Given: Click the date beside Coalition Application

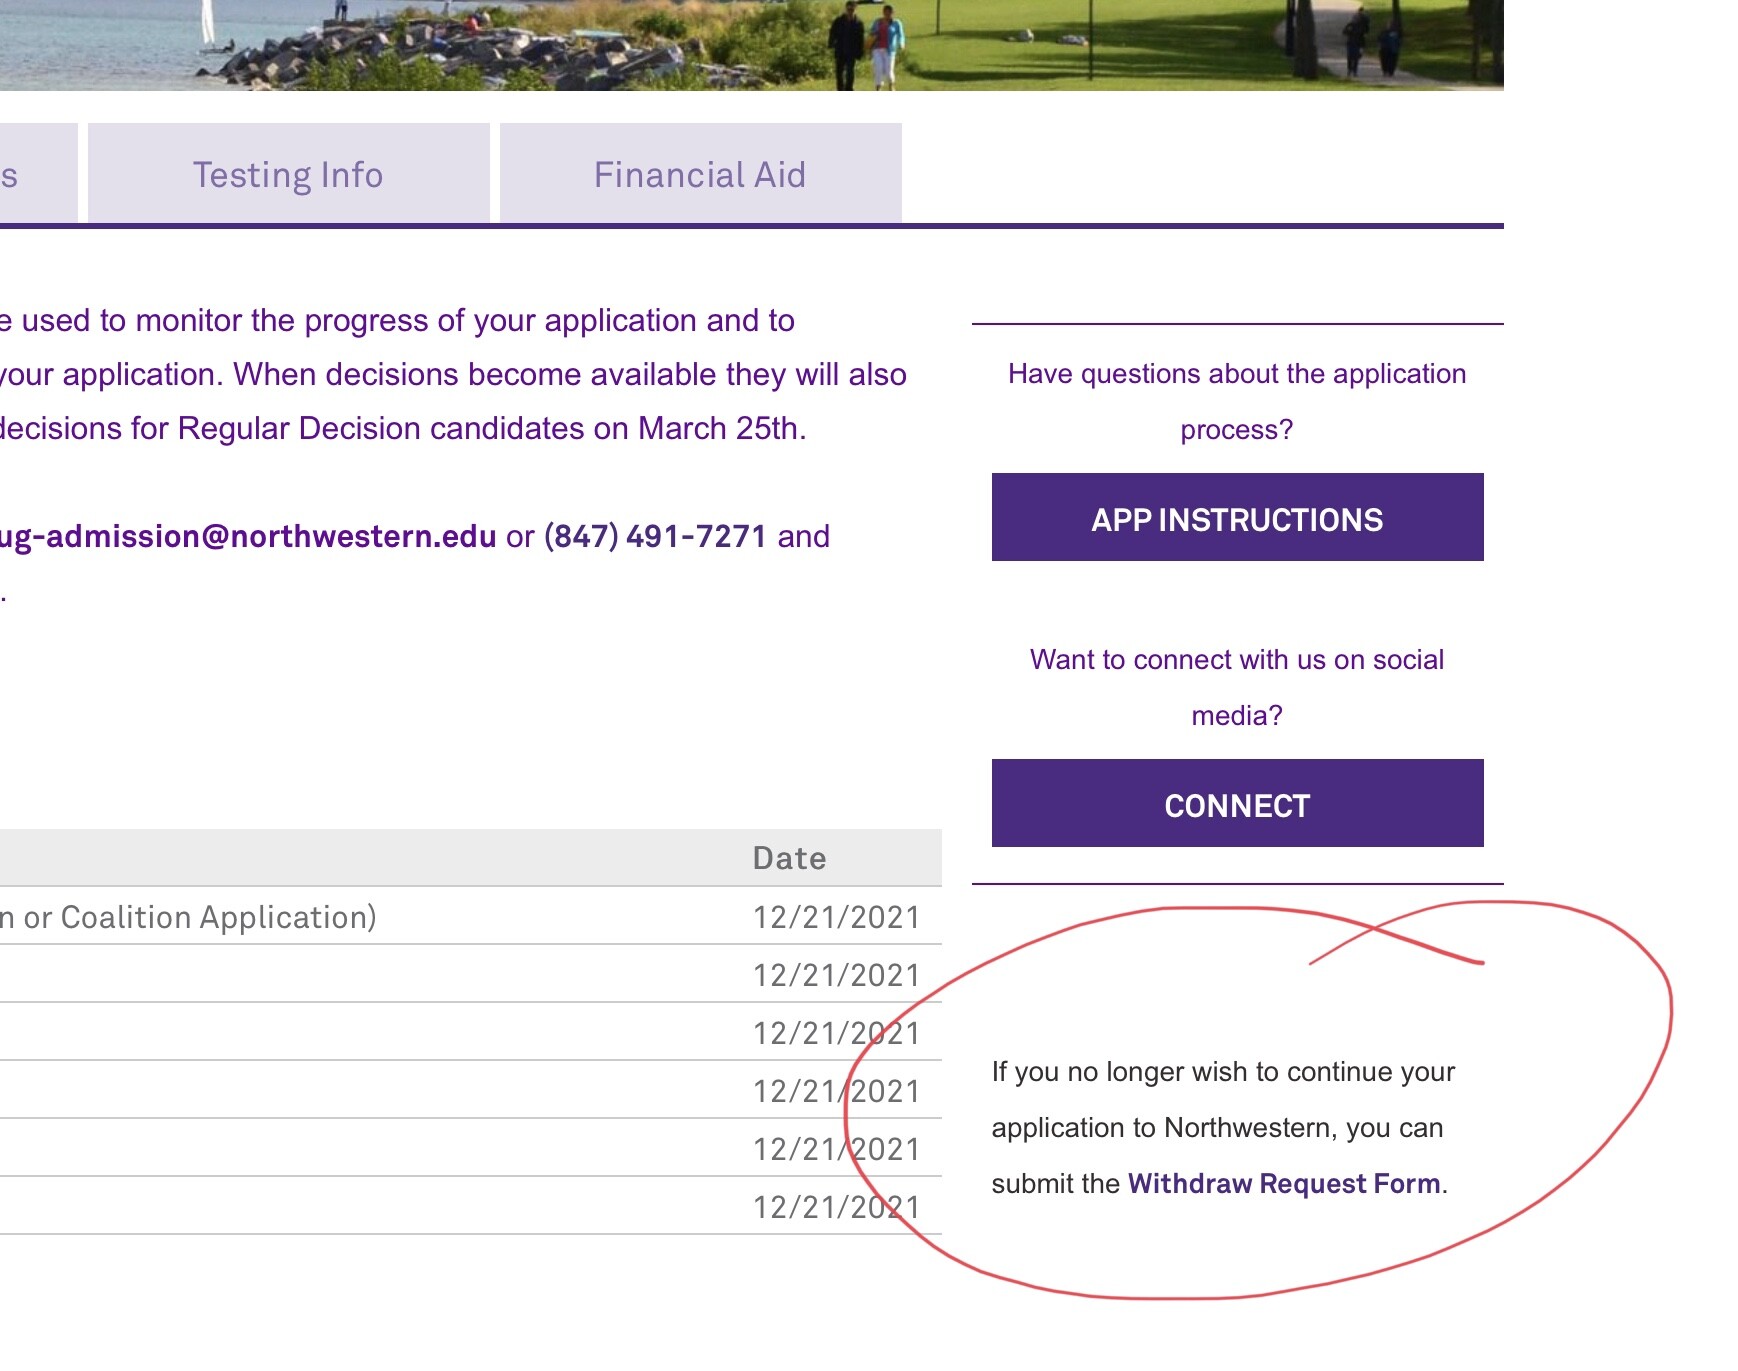Looking at the screenshot, I should coord(836,917).
